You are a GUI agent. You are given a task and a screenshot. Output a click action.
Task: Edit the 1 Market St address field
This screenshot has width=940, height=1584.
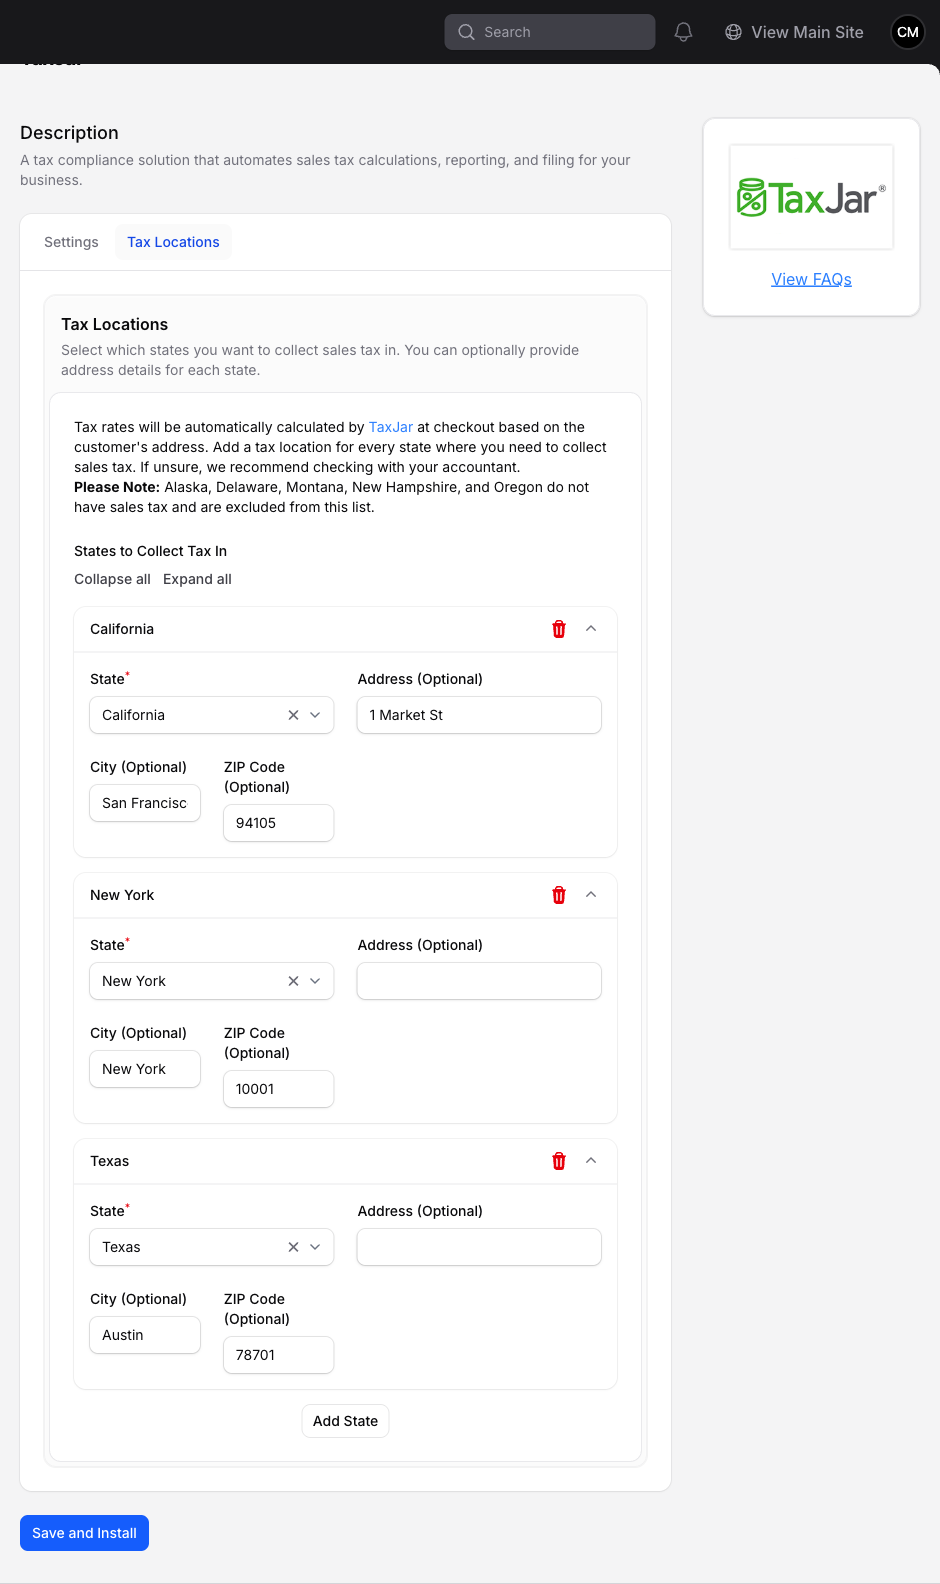479,715
